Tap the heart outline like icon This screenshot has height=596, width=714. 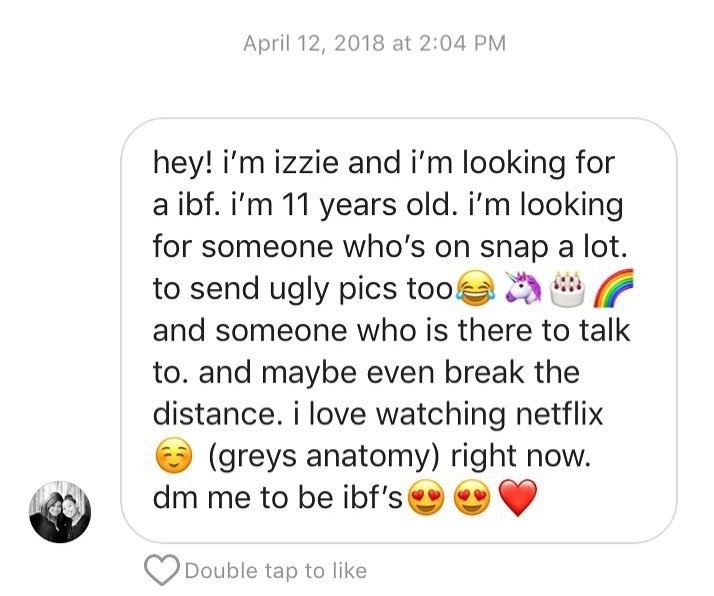161,571
